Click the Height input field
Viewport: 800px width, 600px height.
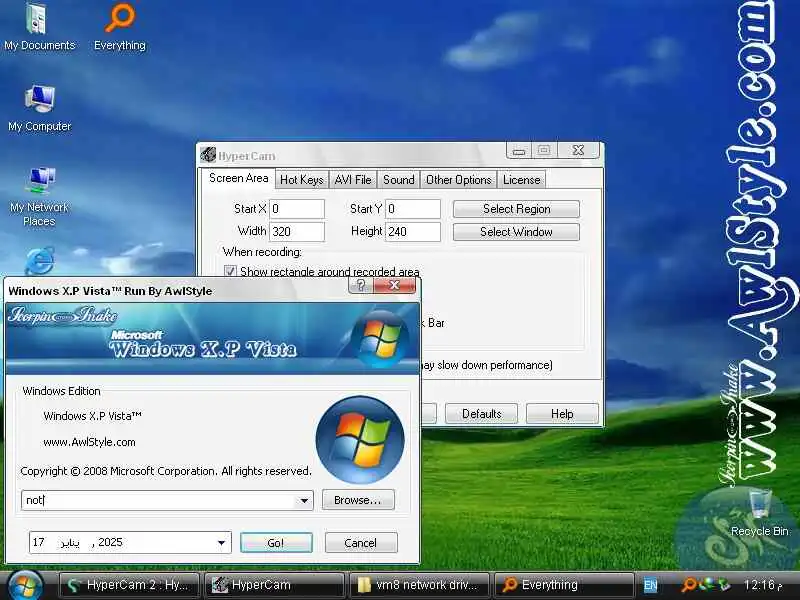[x=413, y=232]
